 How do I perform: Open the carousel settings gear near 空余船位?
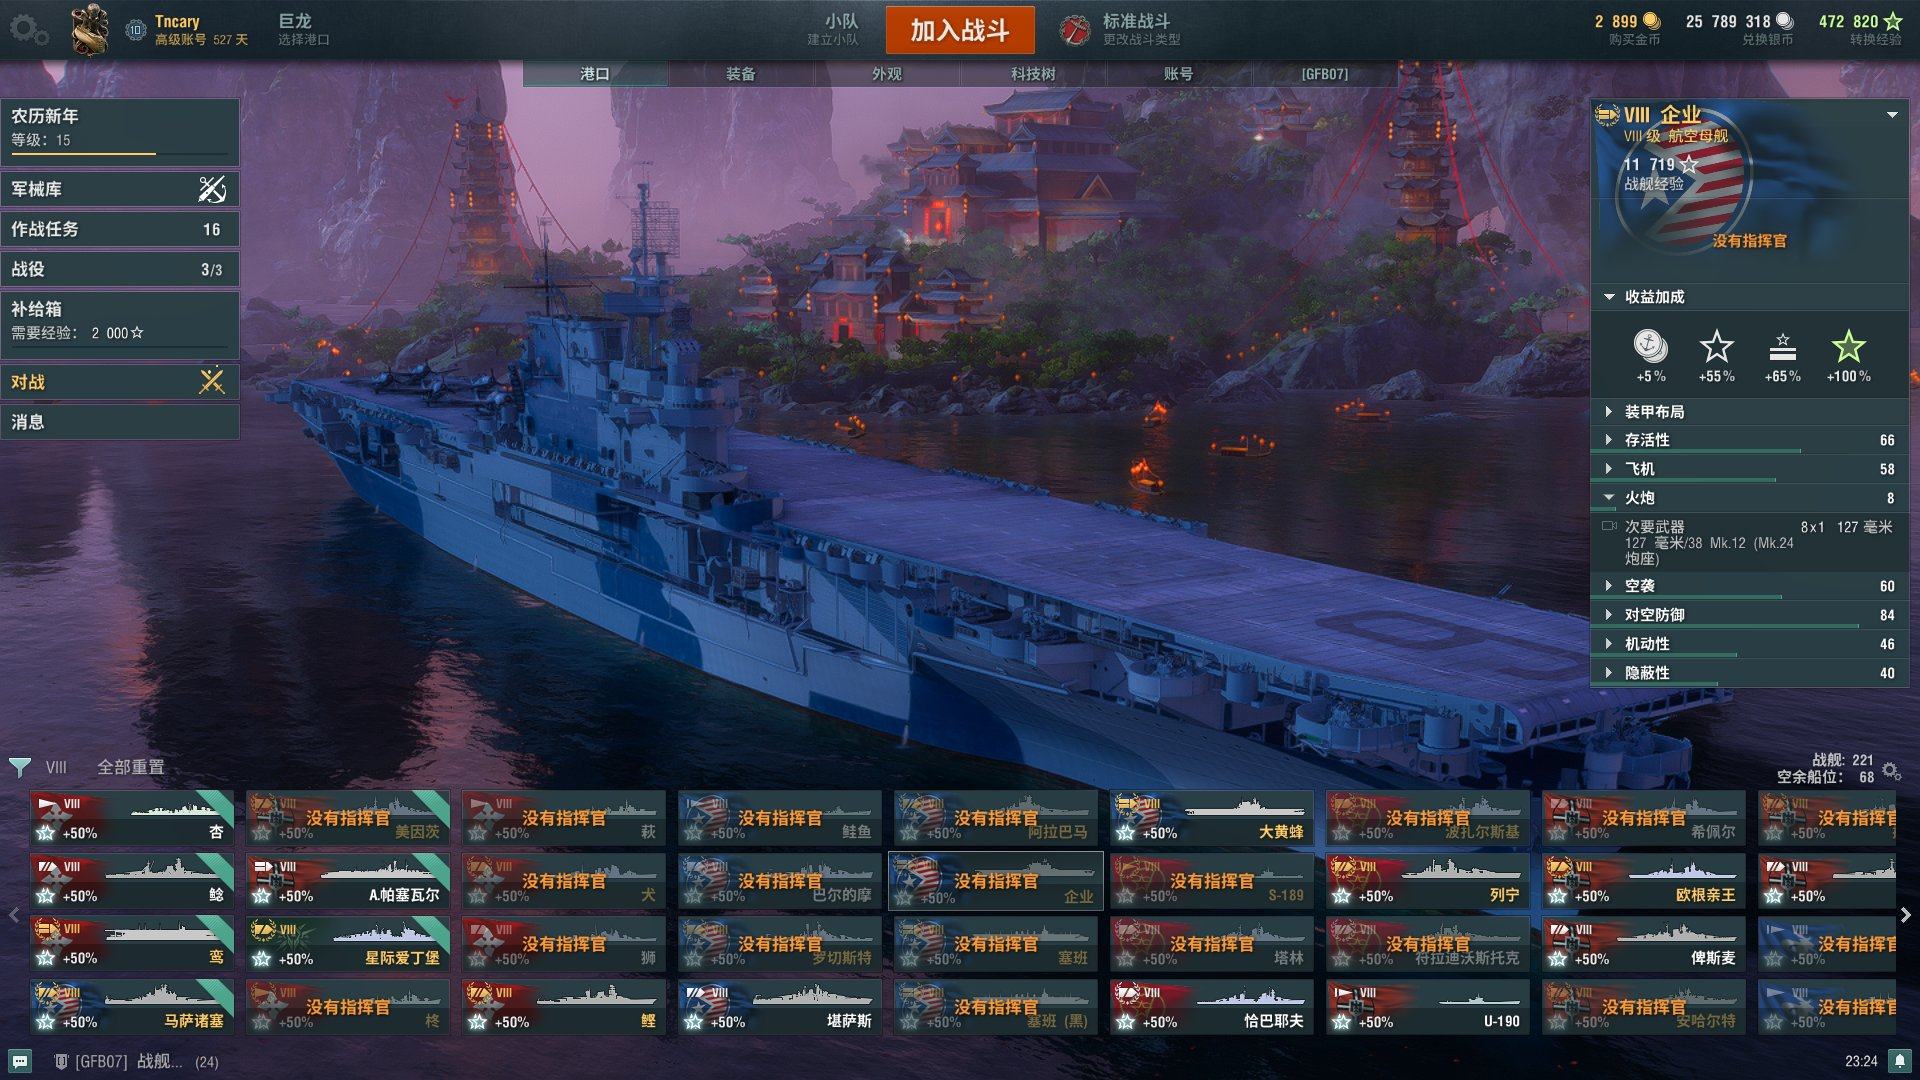(x=1891, y=771)
